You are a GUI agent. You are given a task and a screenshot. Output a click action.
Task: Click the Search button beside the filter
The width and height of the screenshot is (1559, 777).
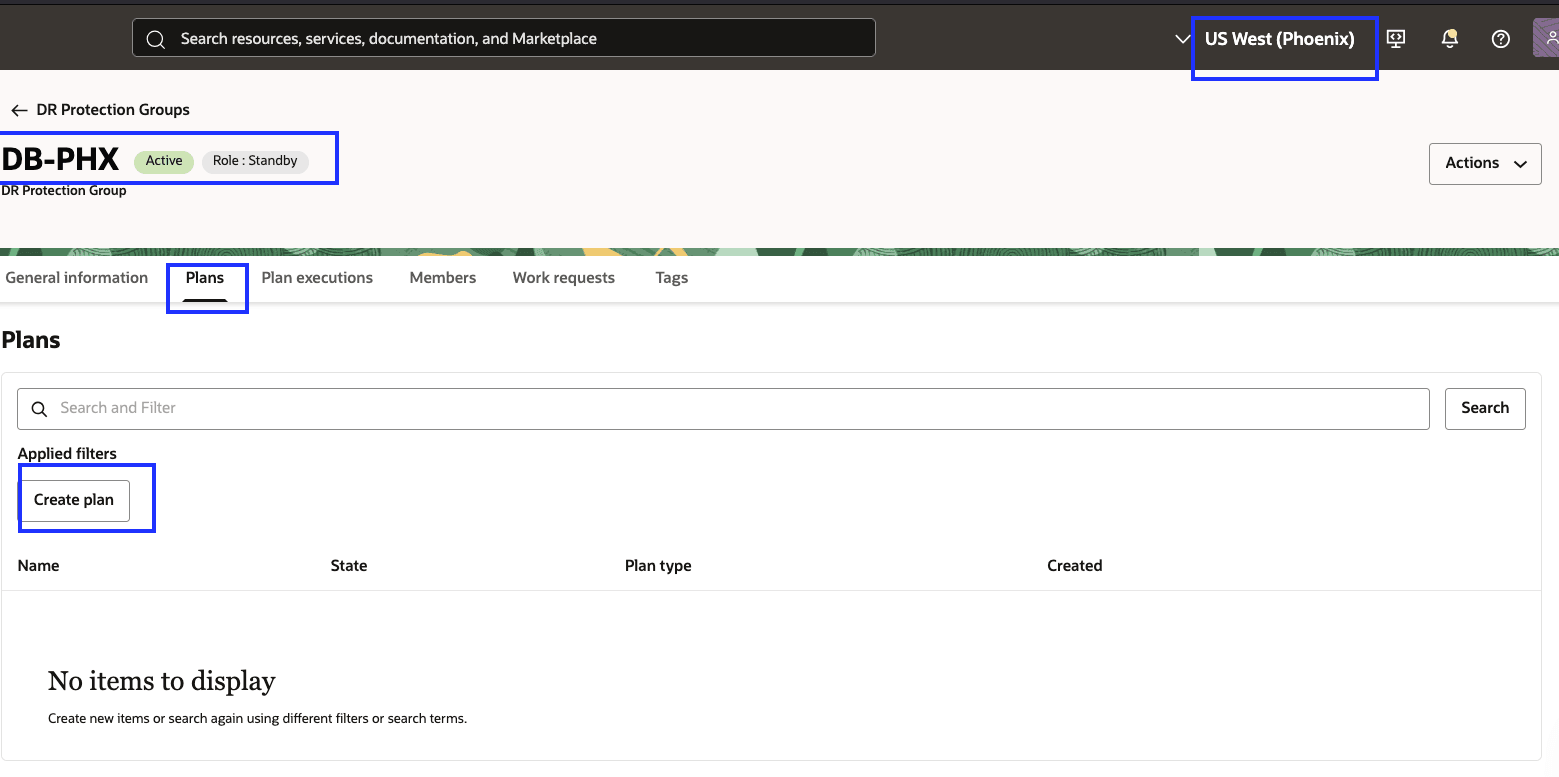click(1485, 408)
